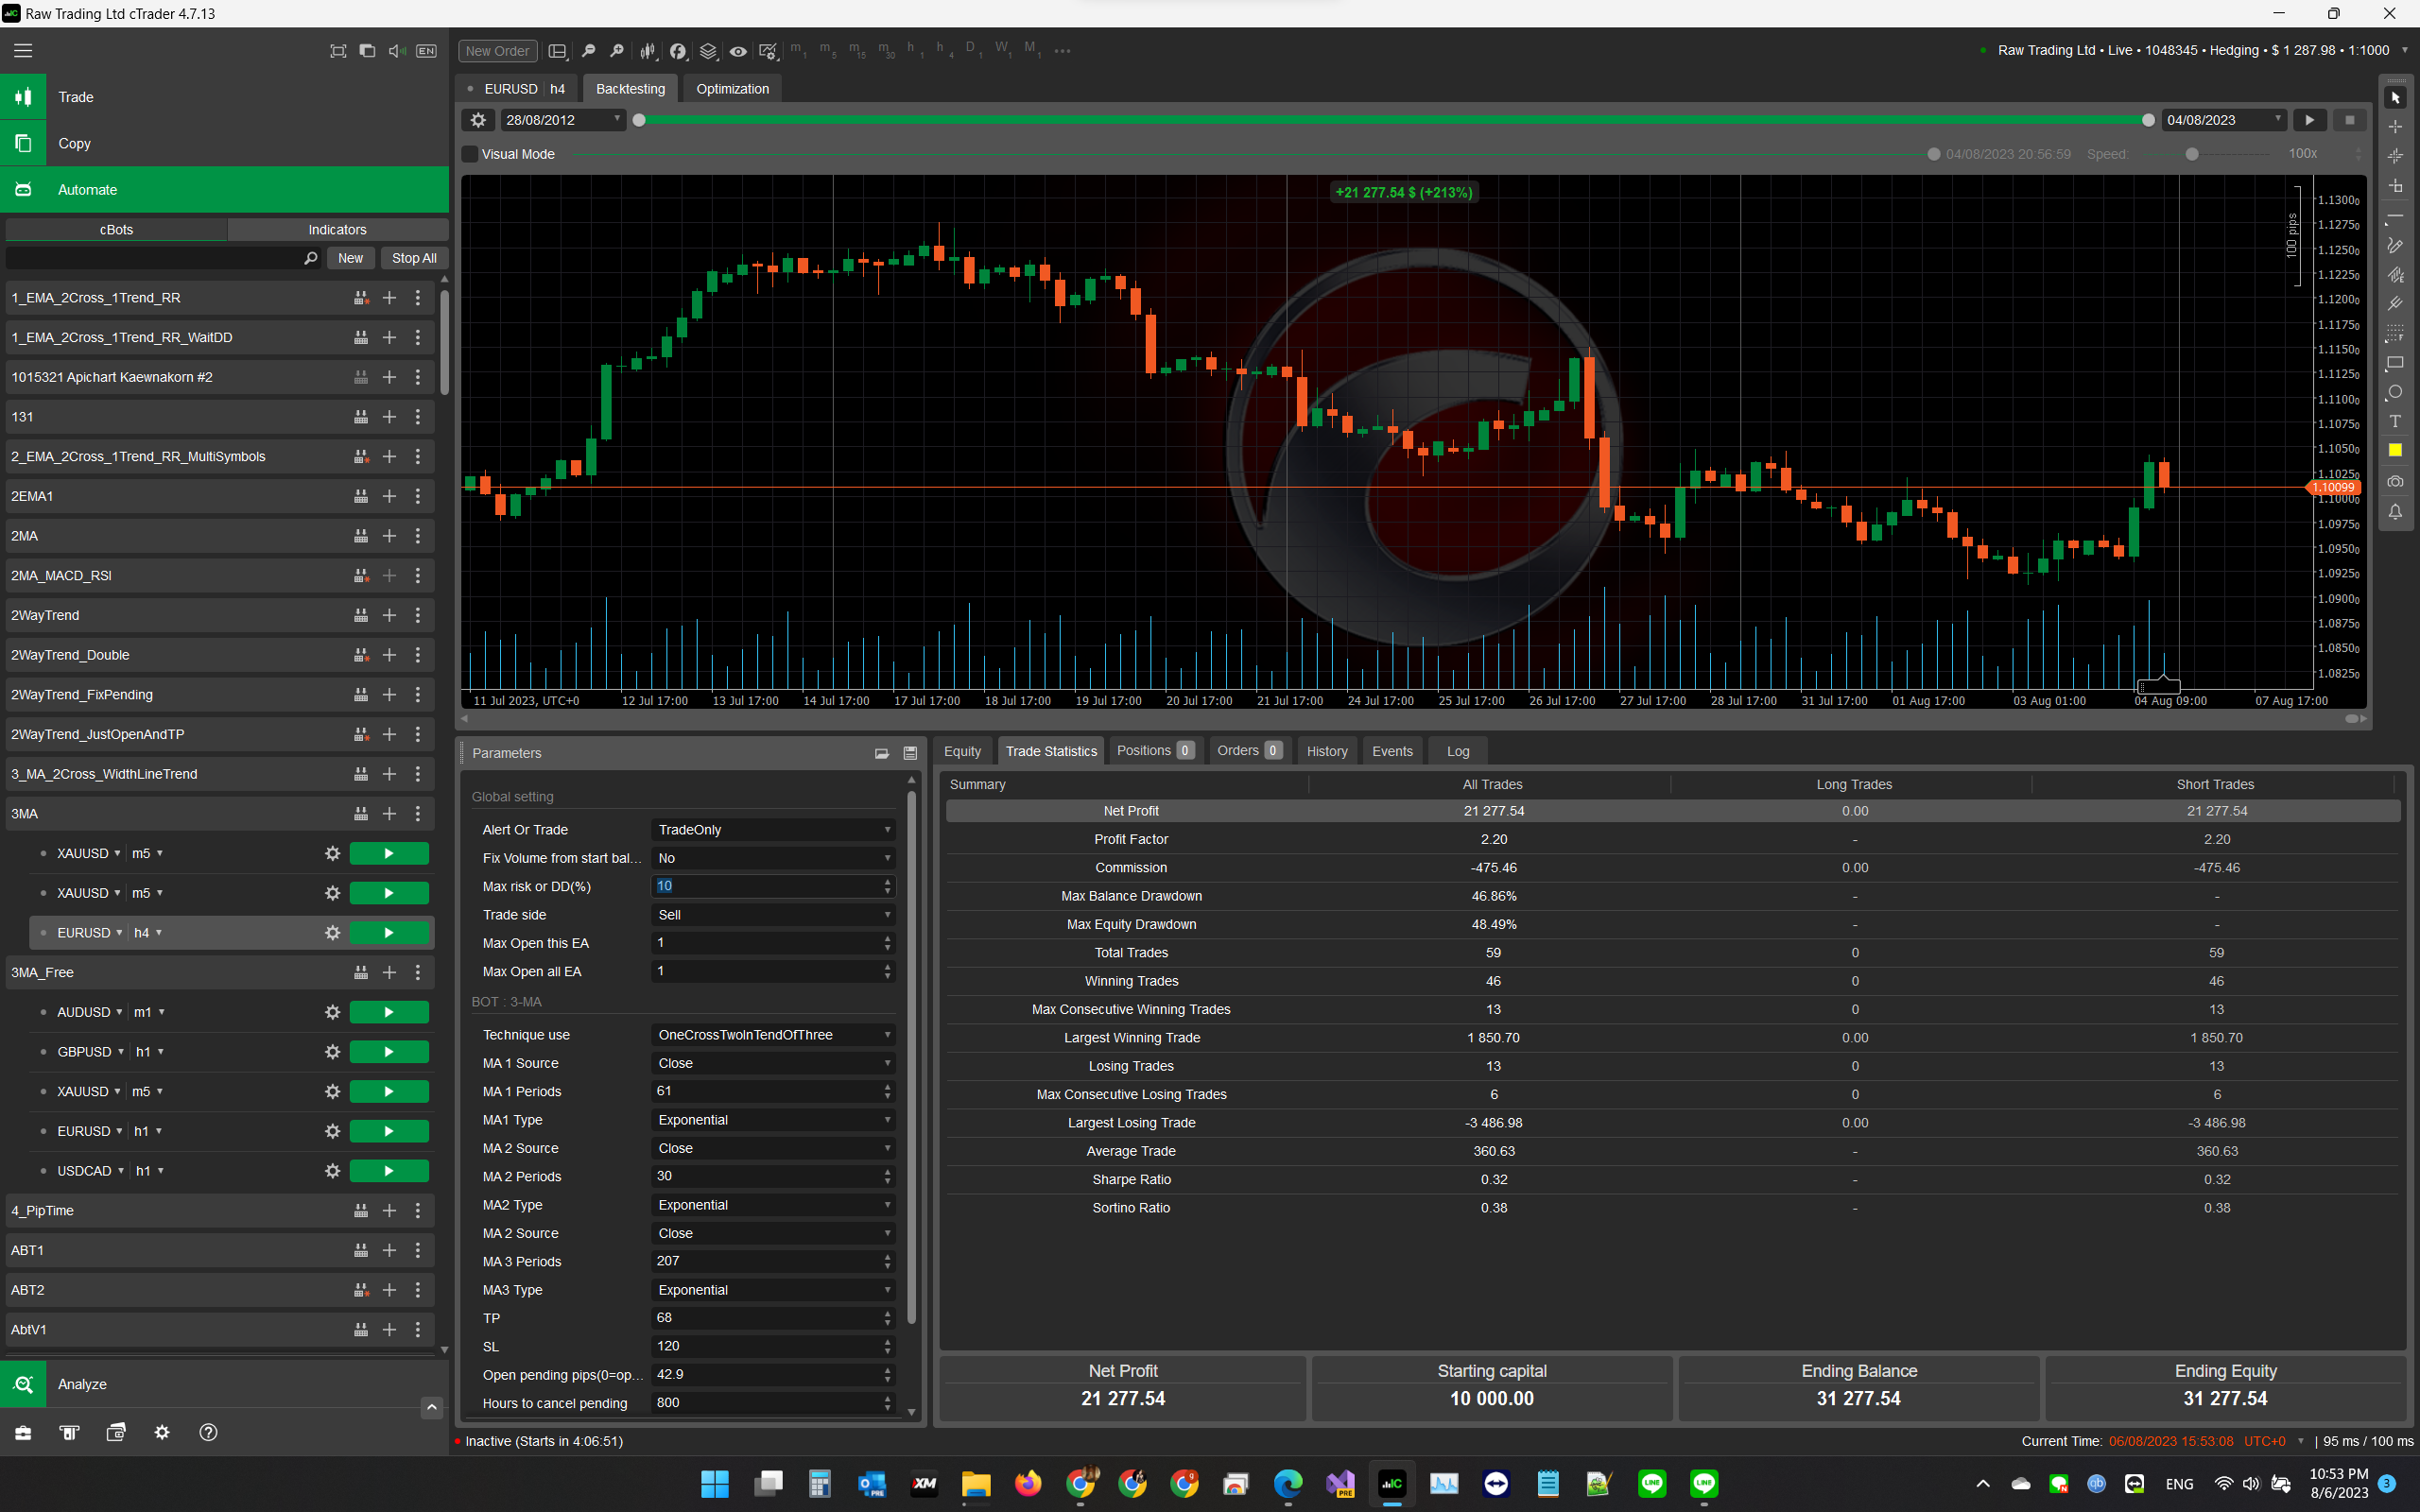The height and width of the screenshot is (1512, 2420).
Task: Adjust the backtest speed slider handle
Action: click(x=2192, y=154)
